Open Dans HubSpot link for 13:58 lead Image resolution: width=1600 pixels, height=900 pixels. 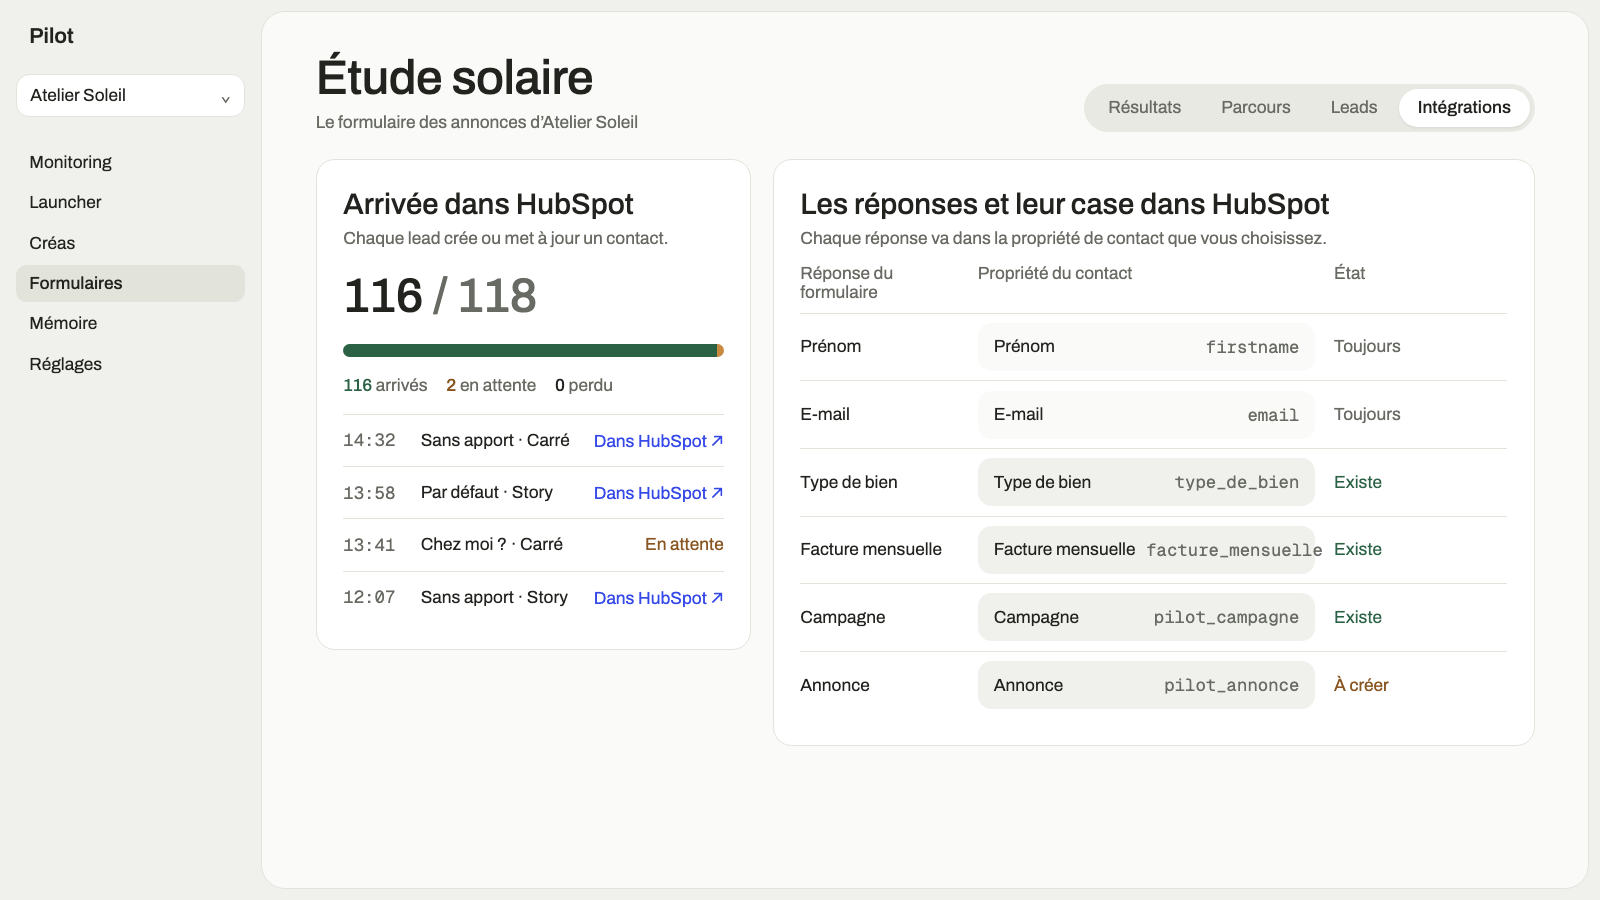(x=658, y=493)
